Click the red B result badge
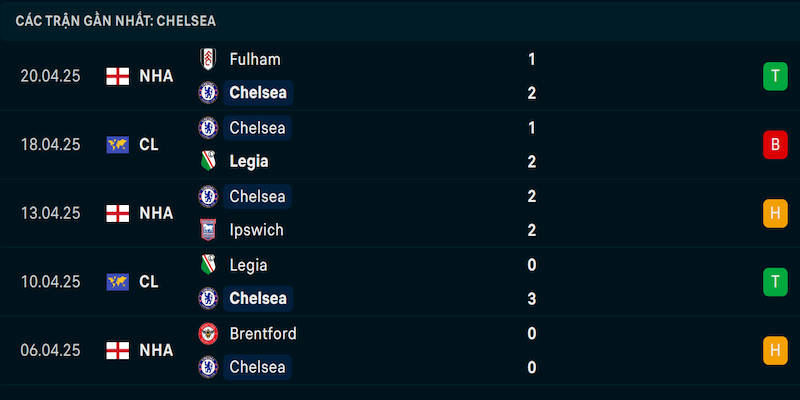This screenshot has height=400, width=800. pos(775,145)
